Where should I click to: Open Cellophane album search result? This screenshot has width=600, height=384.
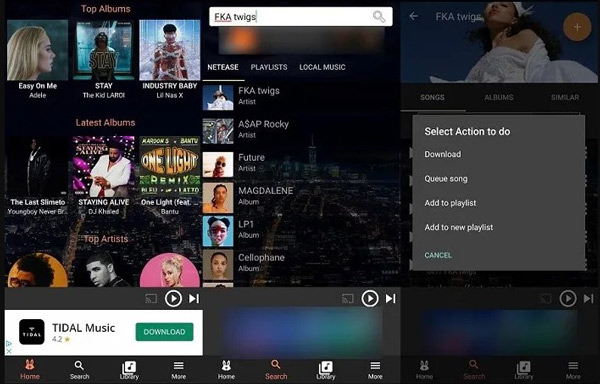301,264
